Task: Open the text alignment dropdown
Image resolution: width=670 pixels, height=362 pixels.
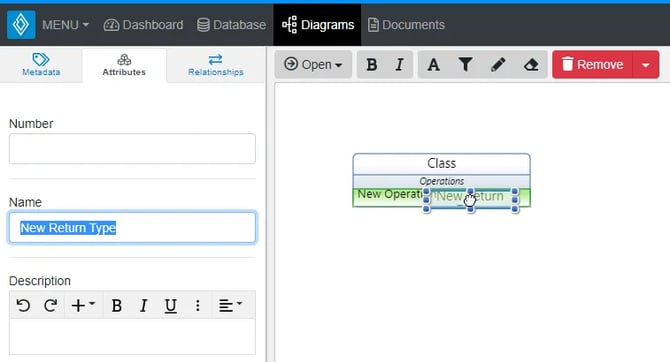Action: pyautogui.click(x=230, y=305)
